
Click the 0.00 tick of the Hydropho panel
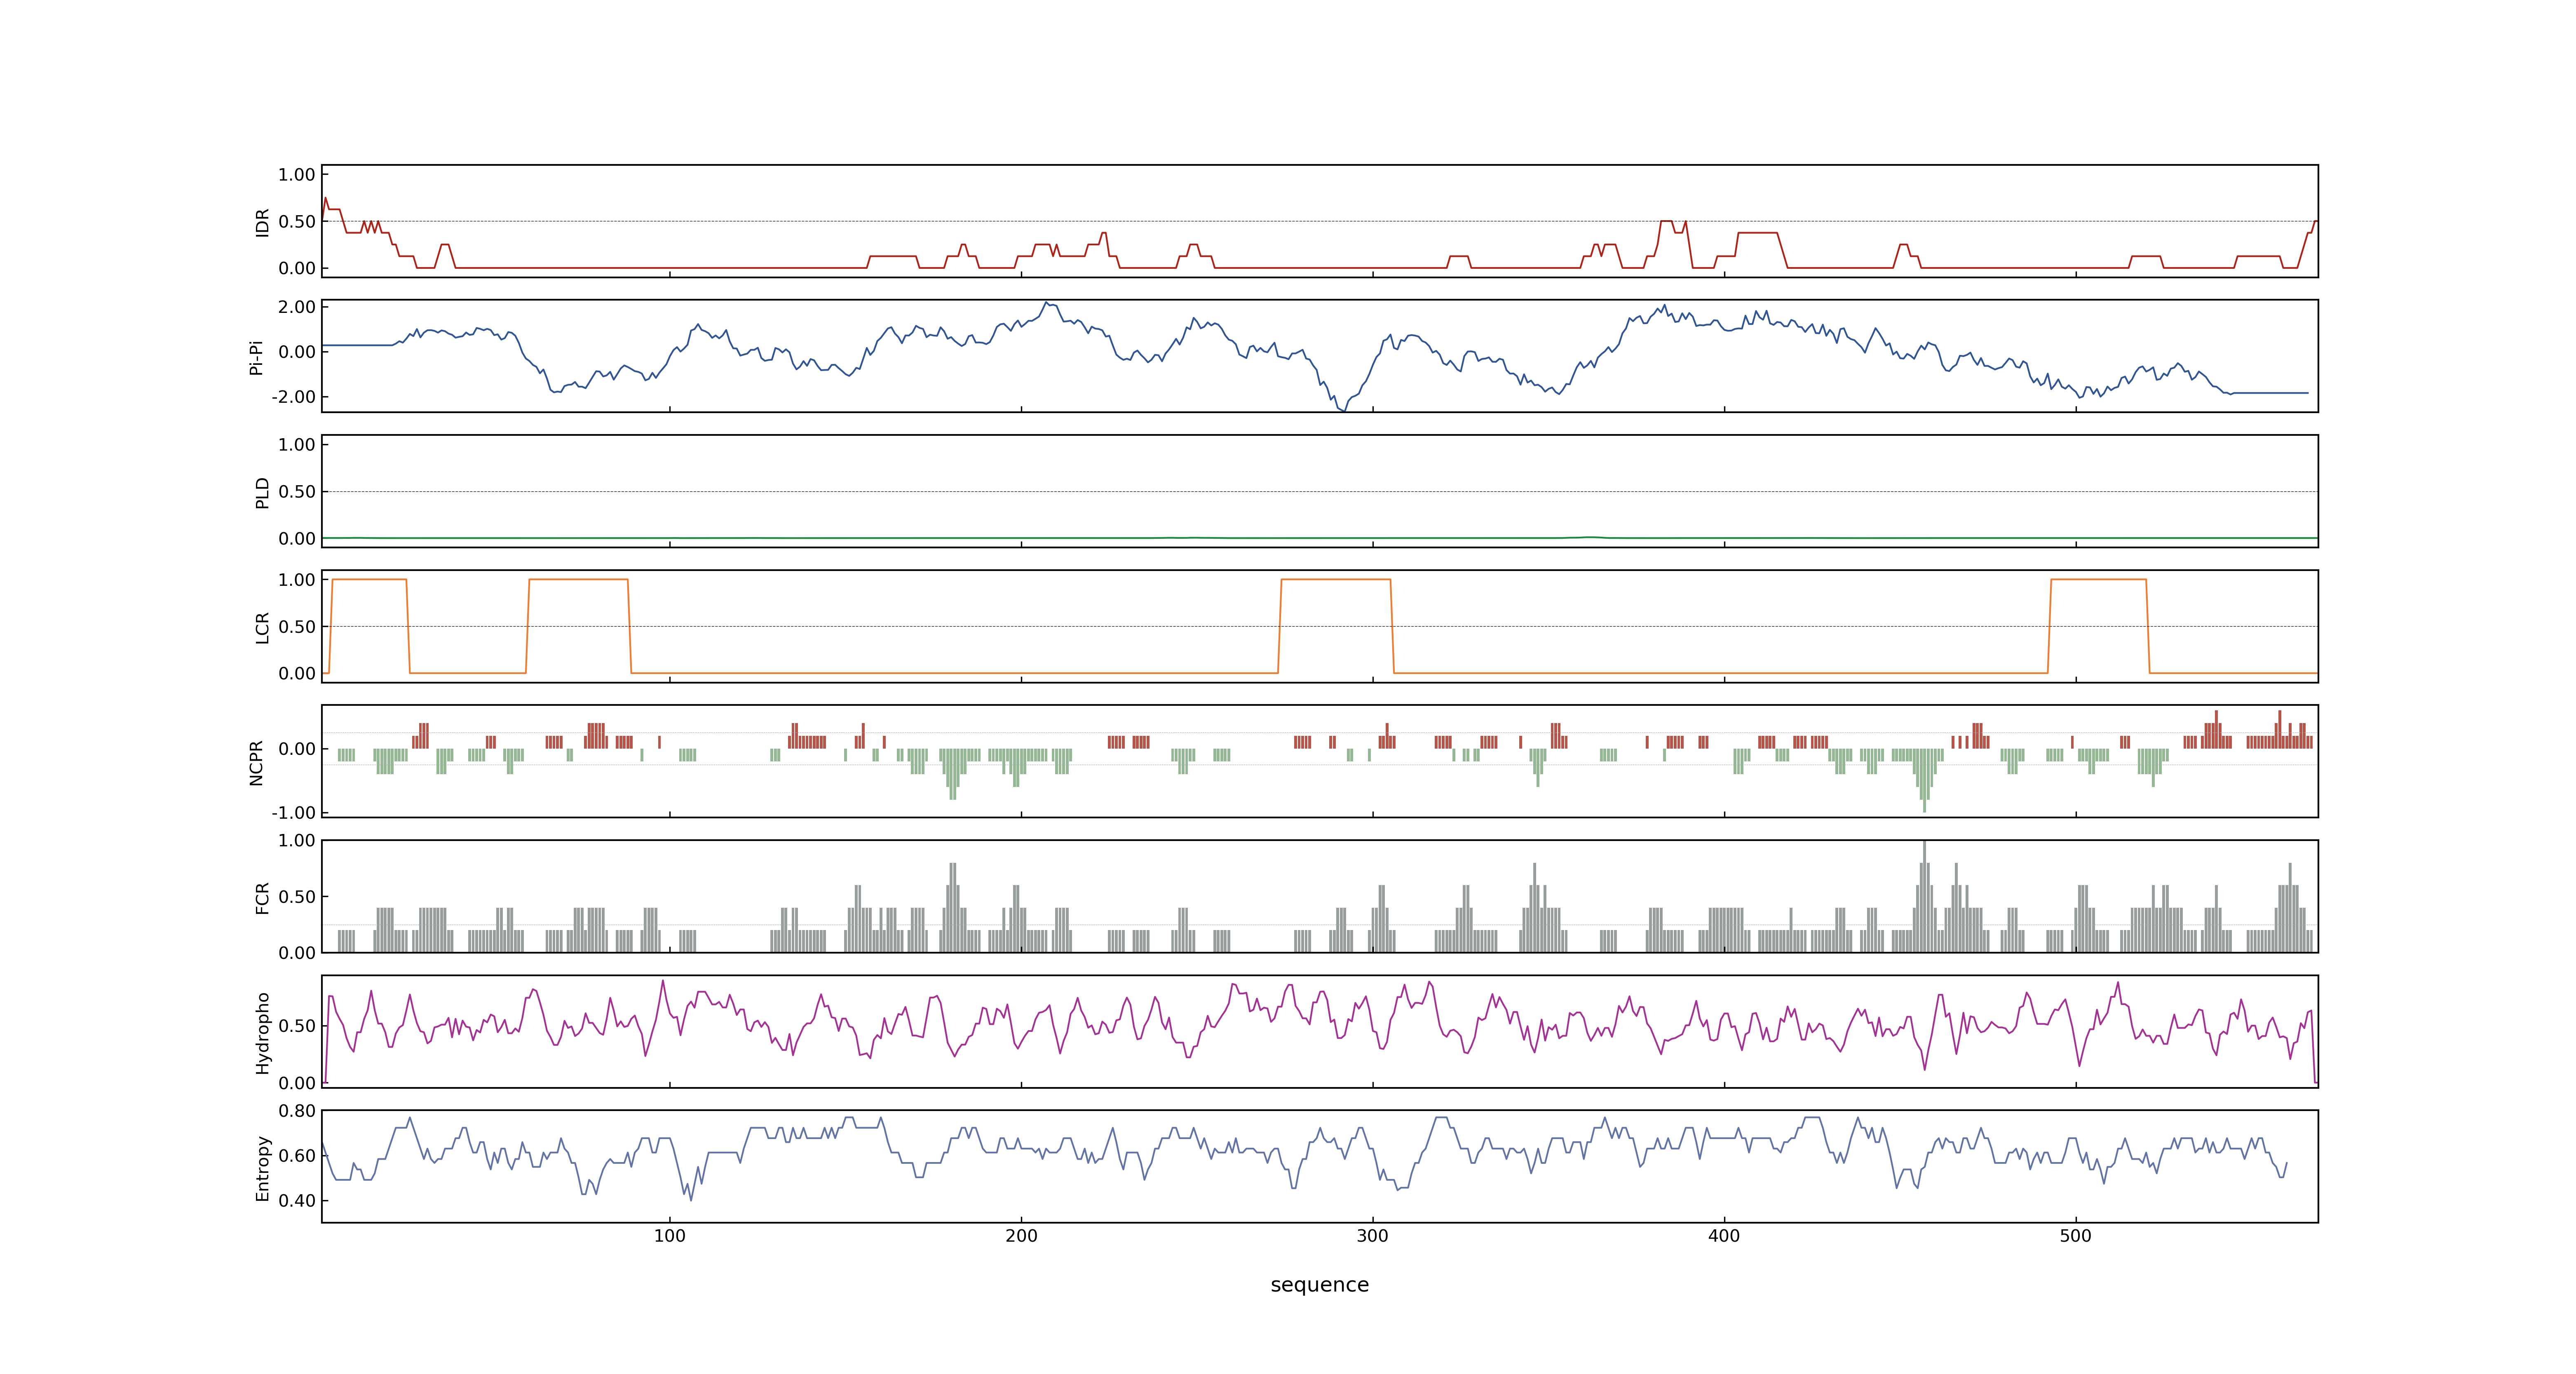(297, 1083)
